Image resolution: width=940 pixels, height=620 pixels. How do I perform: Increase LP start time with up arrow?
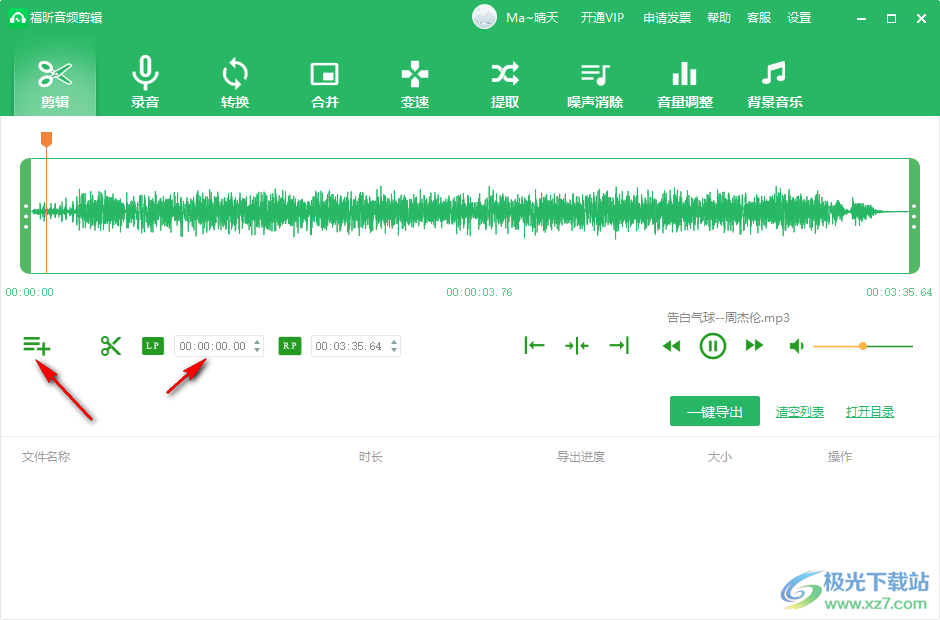click(257, 342)
